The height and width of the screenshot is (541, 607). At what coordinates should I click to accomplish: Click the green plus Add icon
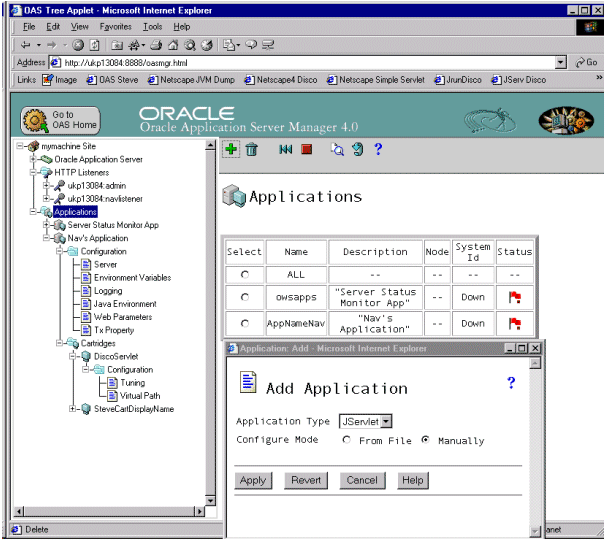231,149
